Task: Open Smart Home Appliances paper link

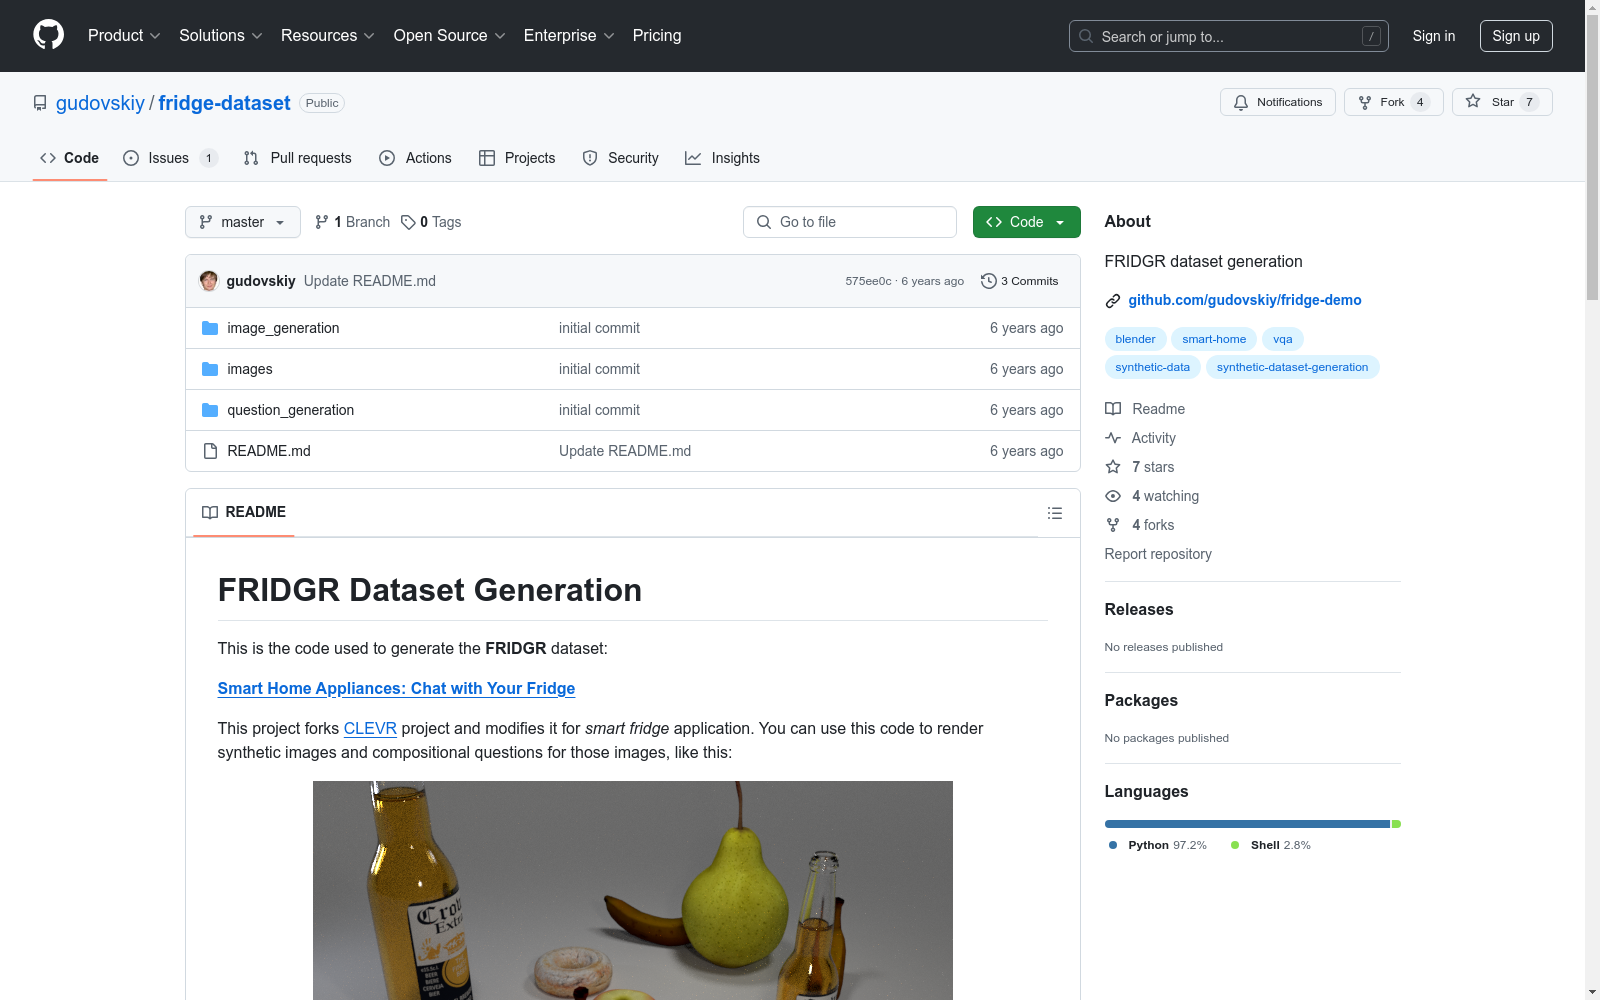Action: point(396,688)
